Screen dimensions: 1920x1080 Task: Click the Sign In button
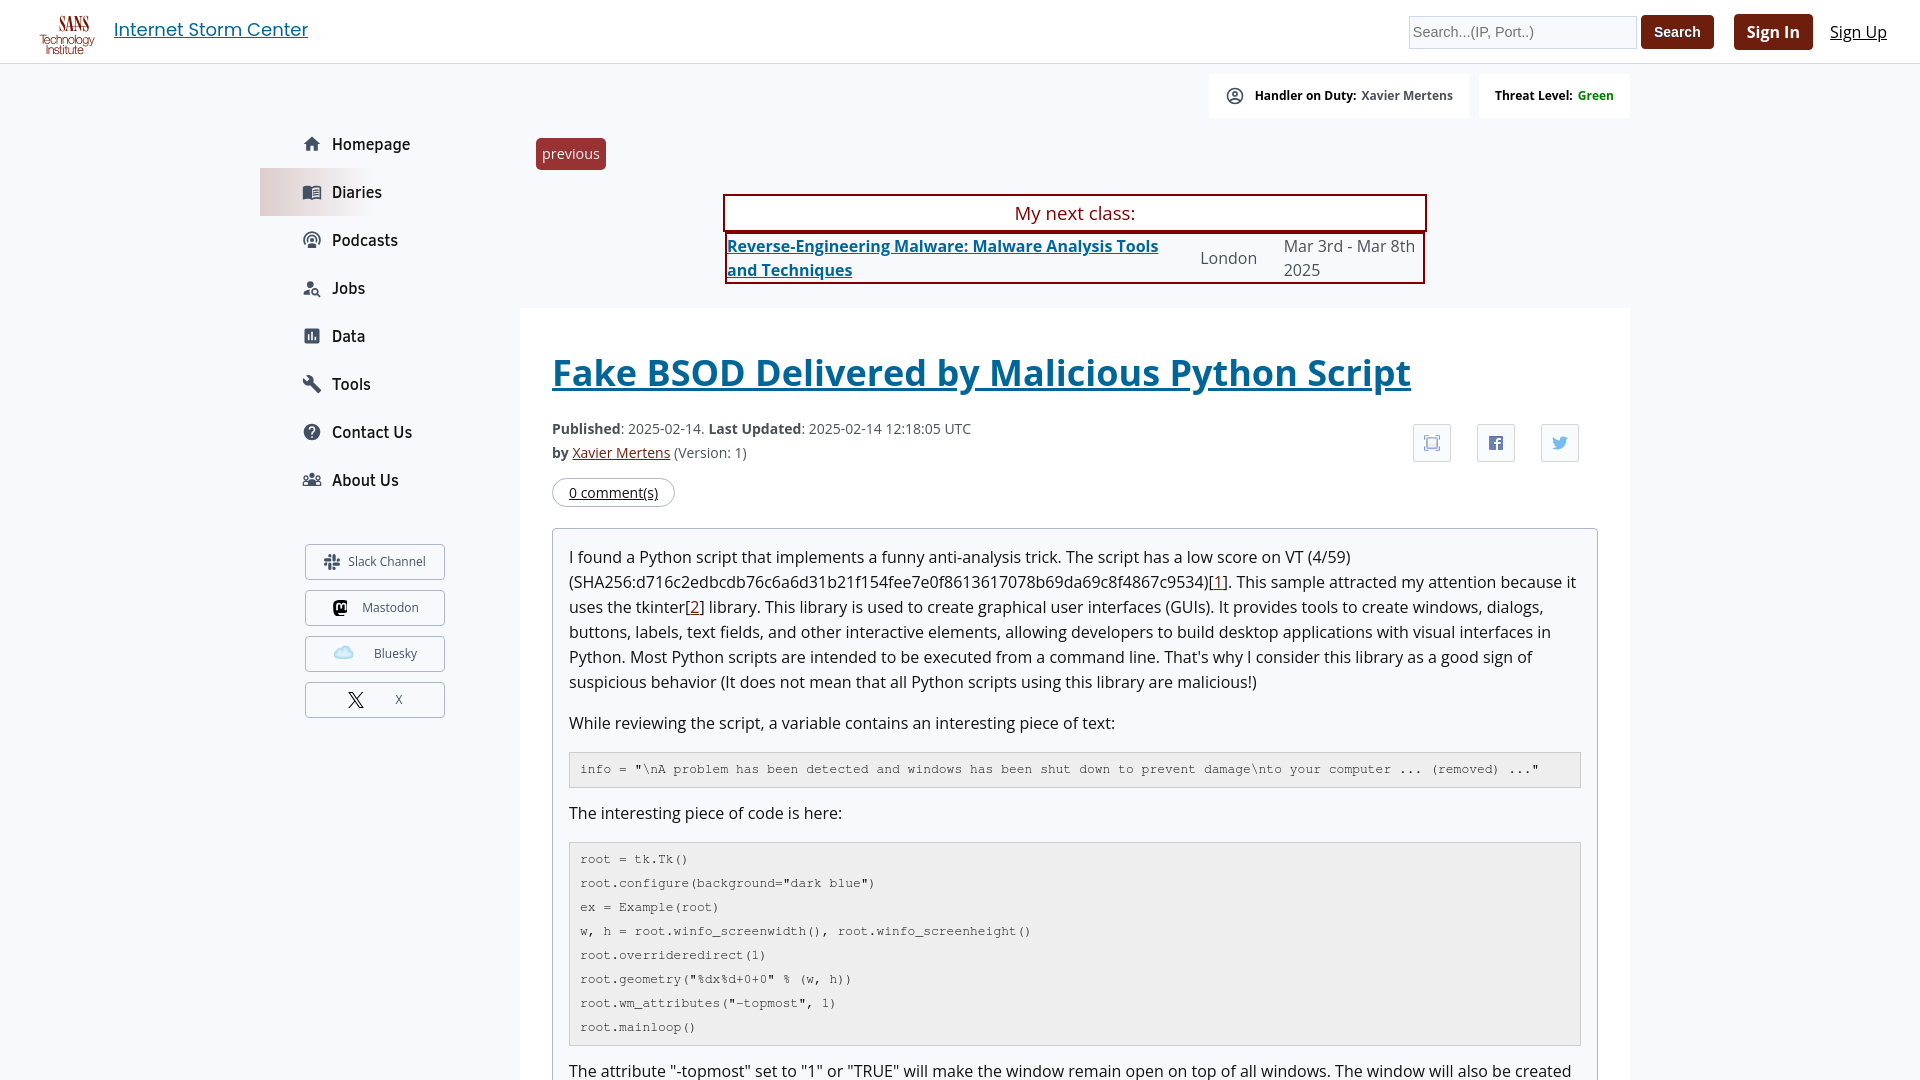[1773, 32]
